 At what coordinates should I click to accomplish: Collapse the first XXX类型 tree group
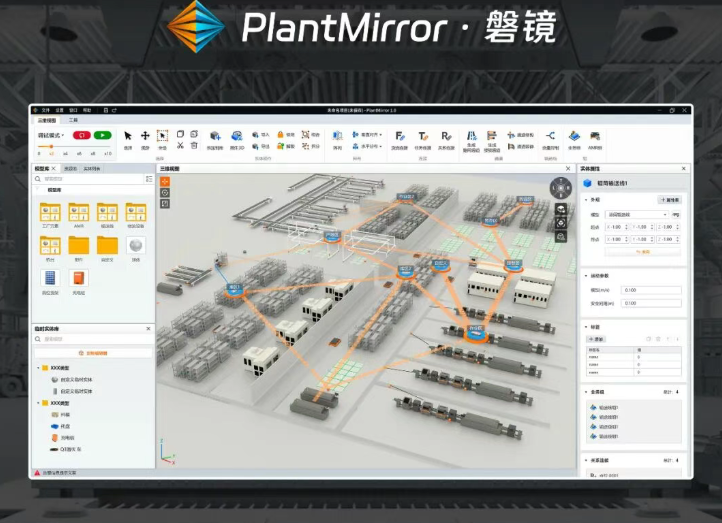[x=38, y=368]
